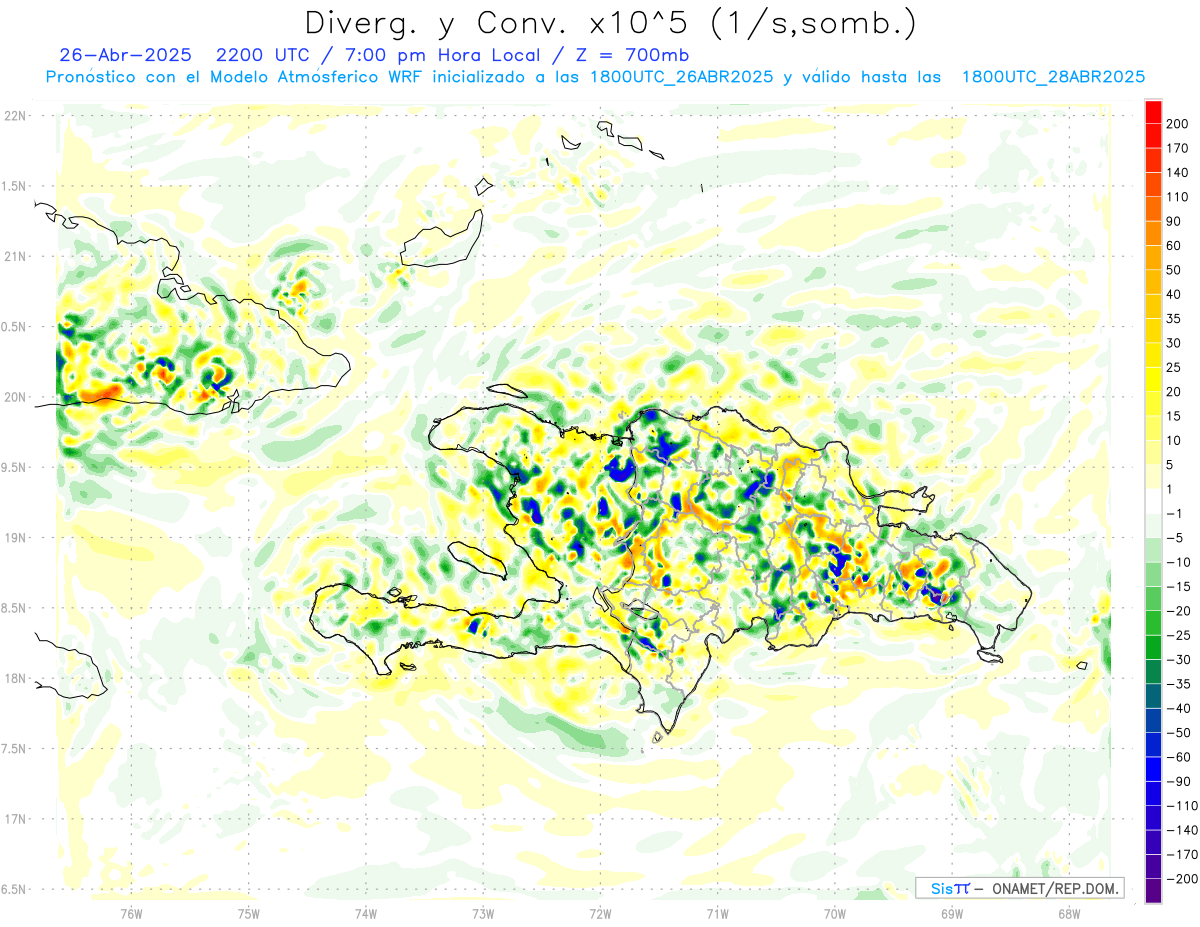Click the '21N' latitude label

tap(15, 256)
